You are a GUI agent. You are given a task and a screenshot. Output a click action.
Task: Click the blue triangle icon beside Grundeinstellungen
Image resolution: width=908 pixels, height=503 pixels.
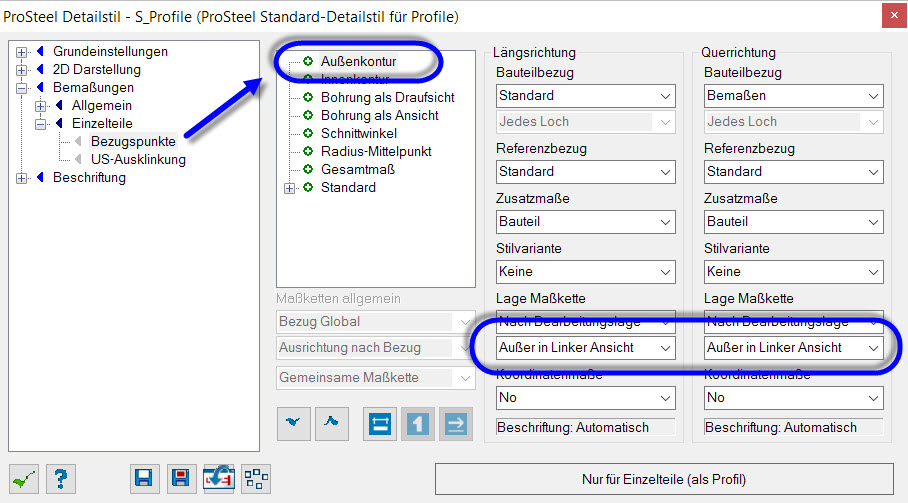point(41,52)
